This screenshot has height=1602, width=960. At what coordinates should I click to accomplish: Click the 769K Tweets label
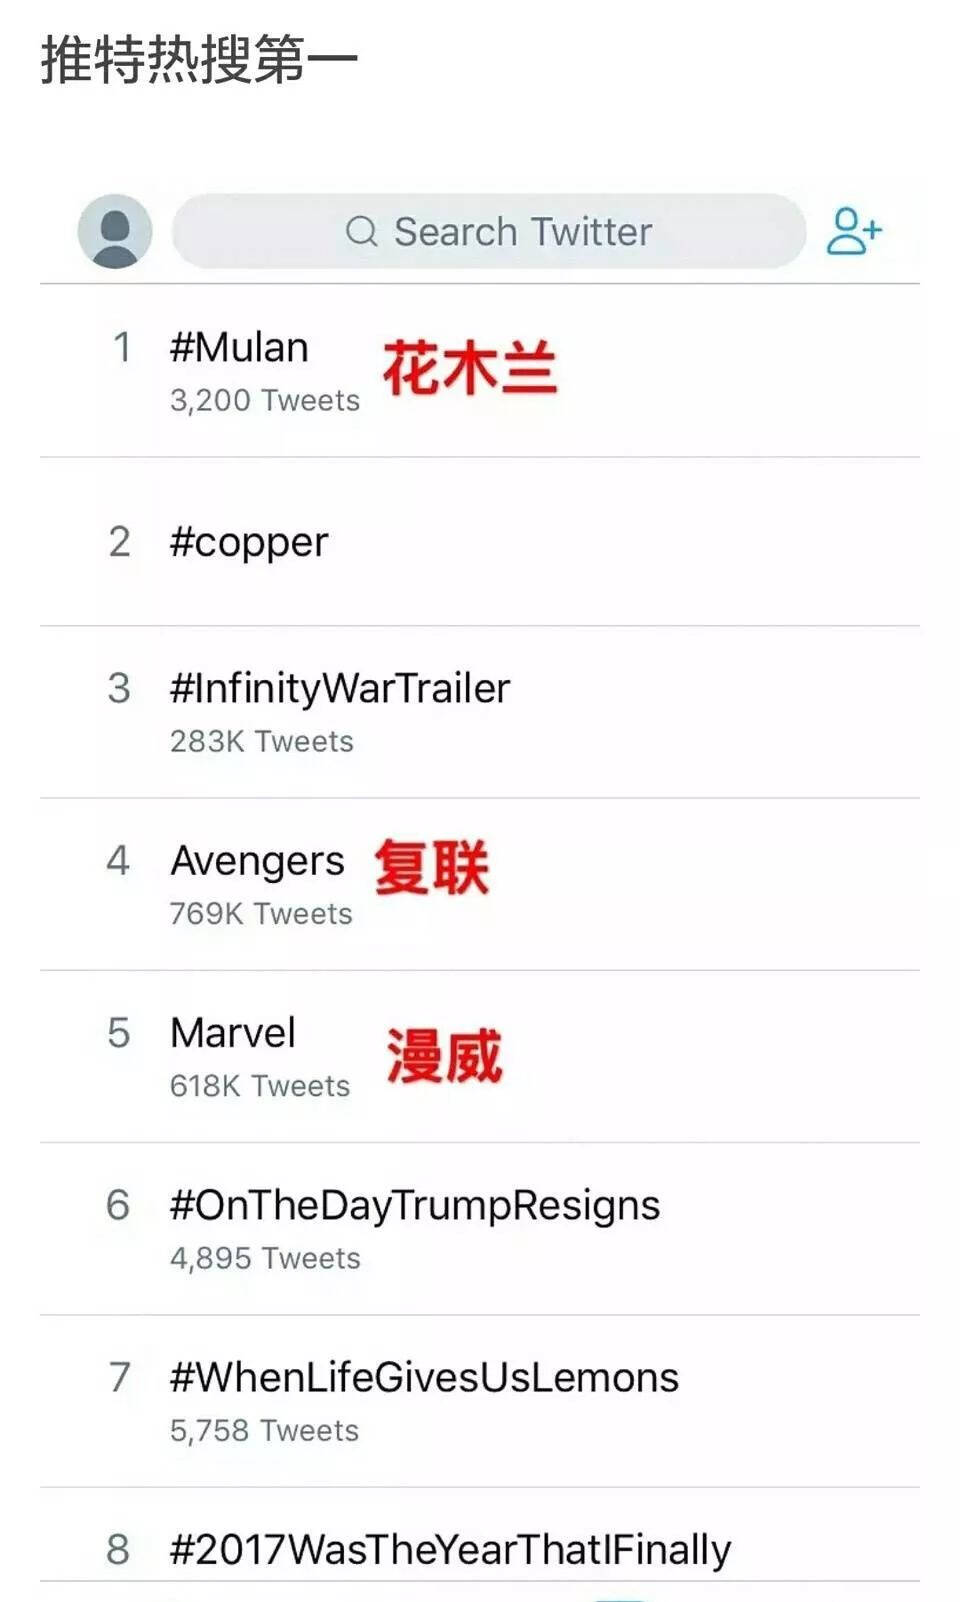pyautogui.click(x=261, y=913)
